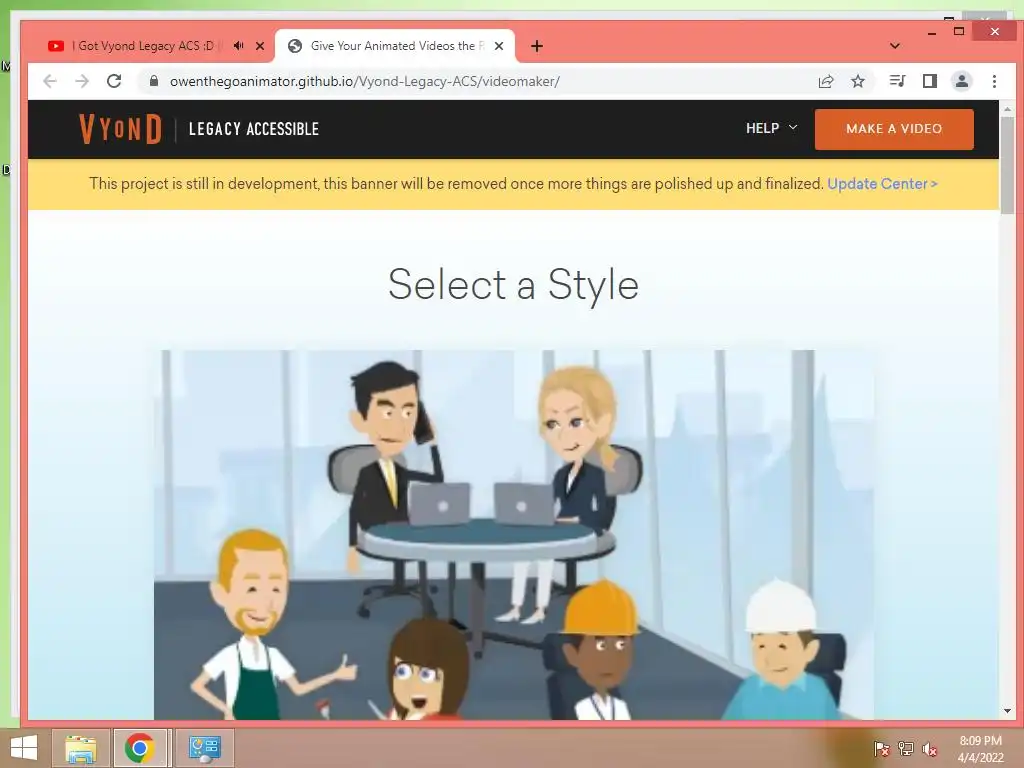Click the Chrome taskbar icon
This screenshot has height=768, width=1024.
tap(140, 748)
